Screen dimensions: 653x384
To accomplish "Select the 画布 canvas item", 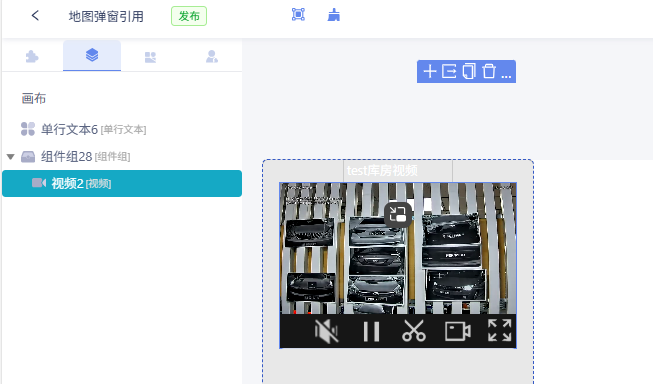I will [34, 99].
